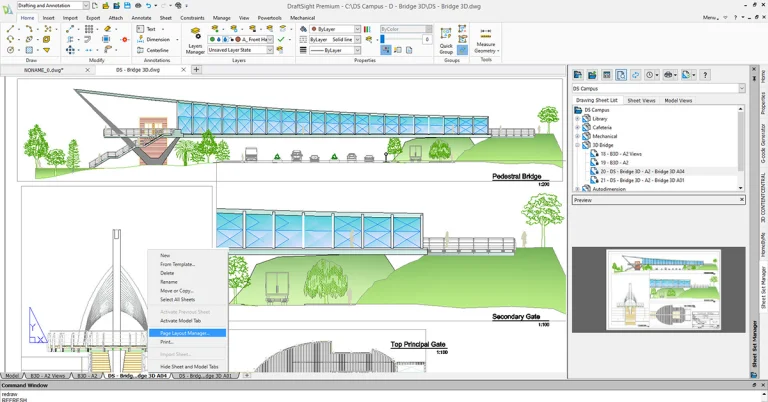
Task: Expand the Library sheet subset
Action: click(578, 119)
